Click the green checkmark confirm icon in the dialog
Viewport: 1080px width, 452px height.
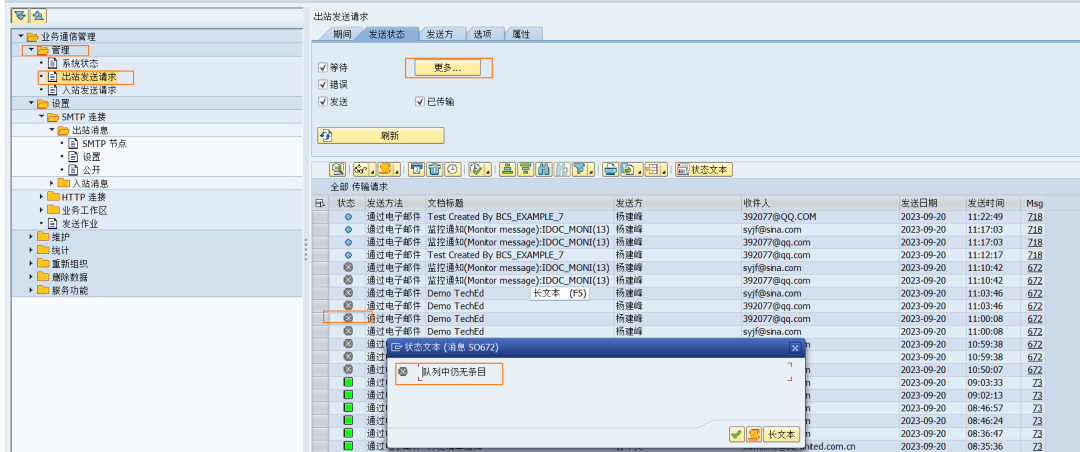click(737, 435)
